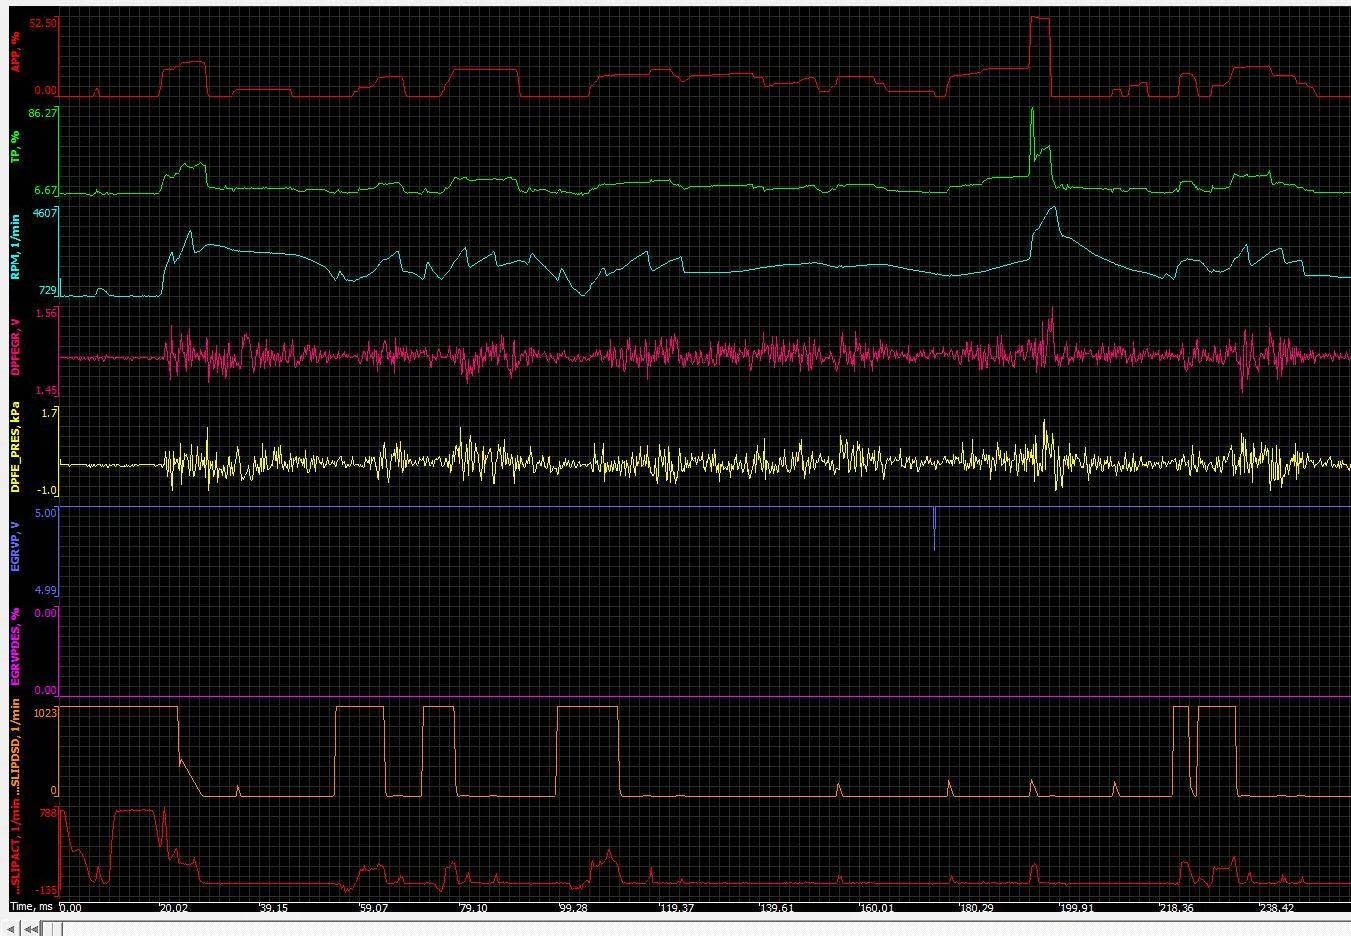
Task: Click the single-arrow scroll left button
Action: [10, 929]
